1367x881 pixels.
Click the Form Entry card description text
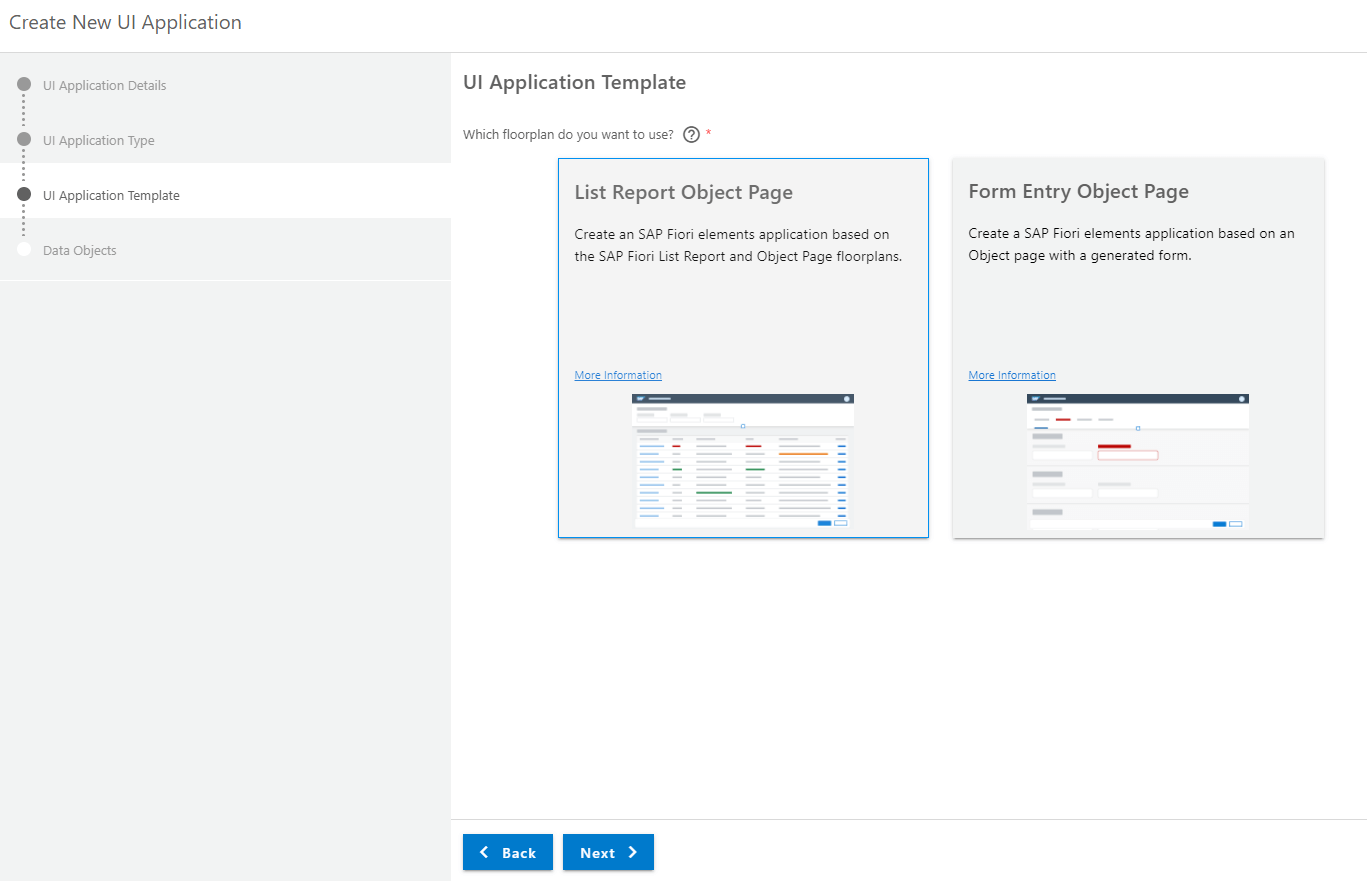pyautogui.click(x=1131, y=244)
